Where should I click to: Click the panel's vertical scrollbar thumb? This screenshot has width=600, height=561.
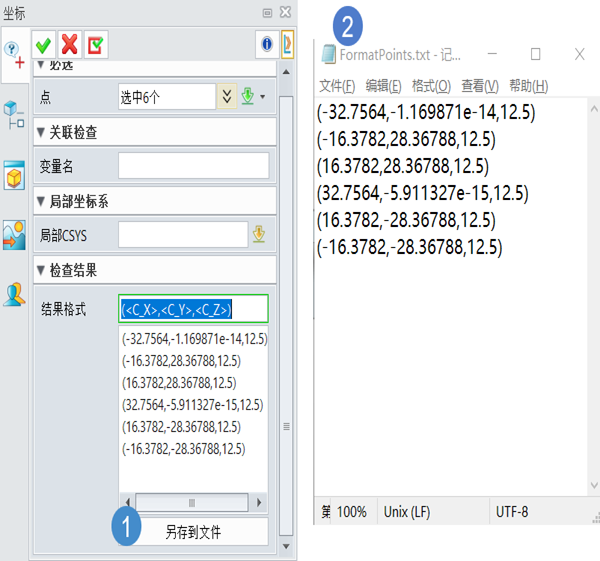point(286,316)
